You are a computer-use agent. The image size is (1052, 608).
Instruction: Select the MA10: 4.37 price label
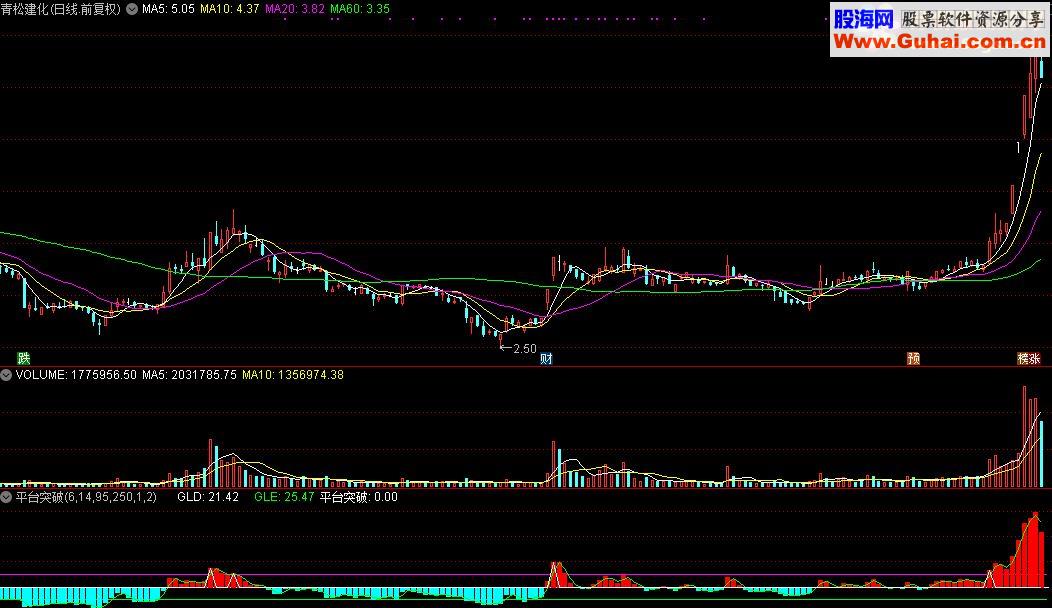[x=229, y=9]
